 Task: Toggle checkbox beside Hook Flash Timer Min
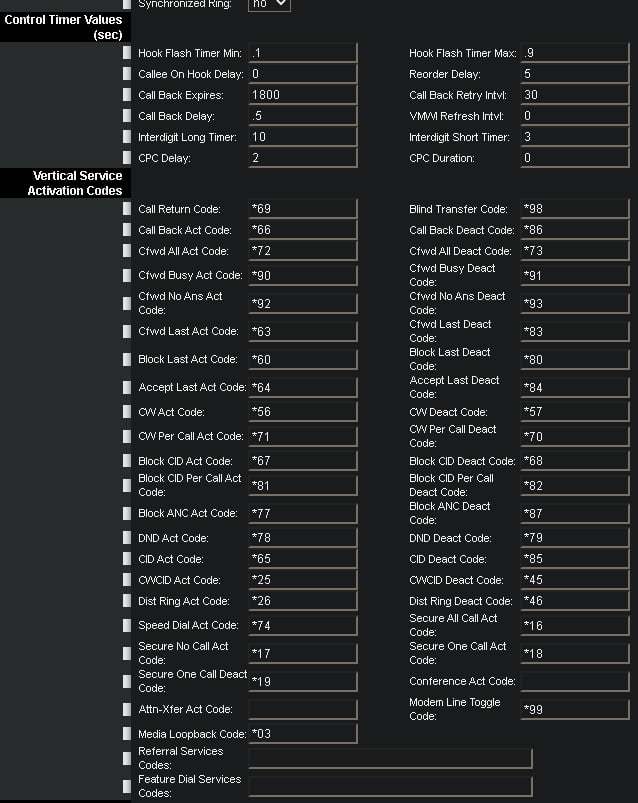[x=127, y=53]
